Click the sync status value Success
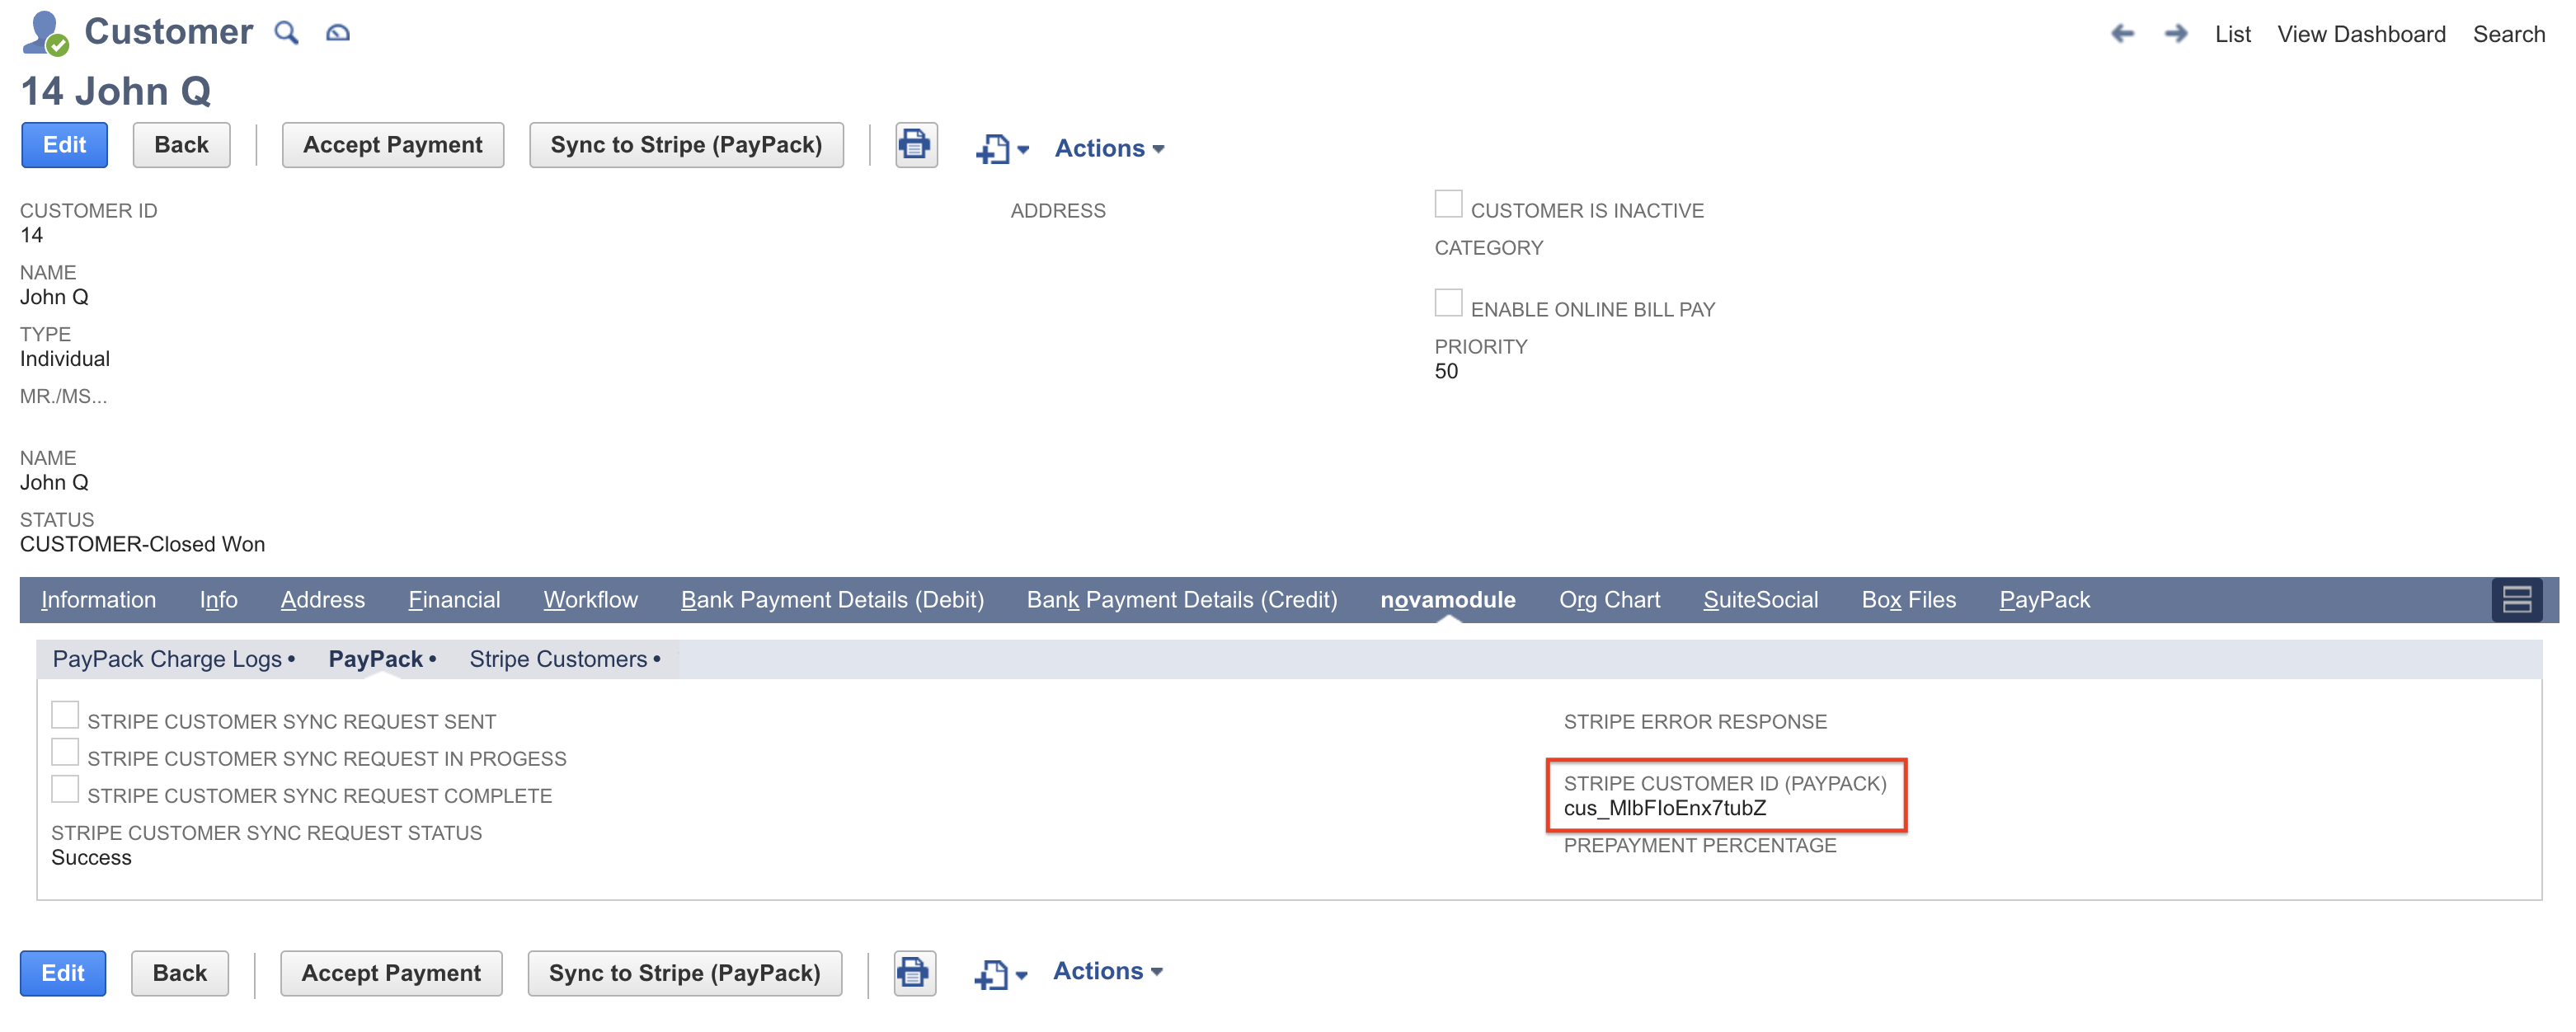This screenshot has height=1032, width=2576. coord(91,858)
